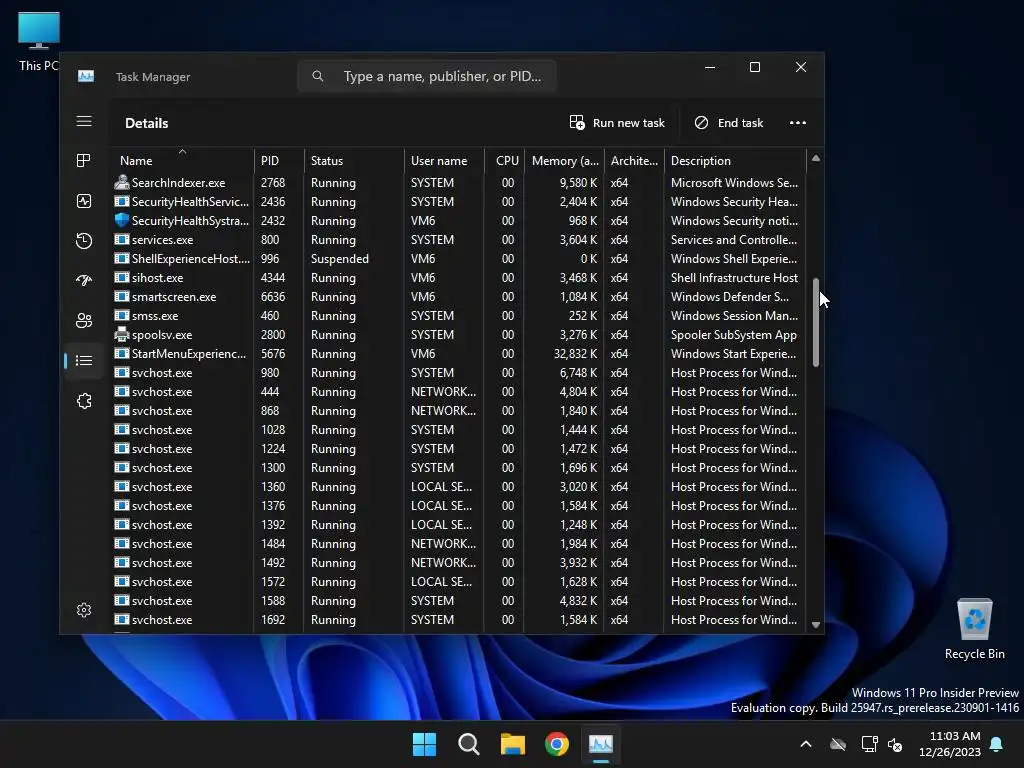
Task: Select the ShellExperienceHost row
Action: pos(459,259)
